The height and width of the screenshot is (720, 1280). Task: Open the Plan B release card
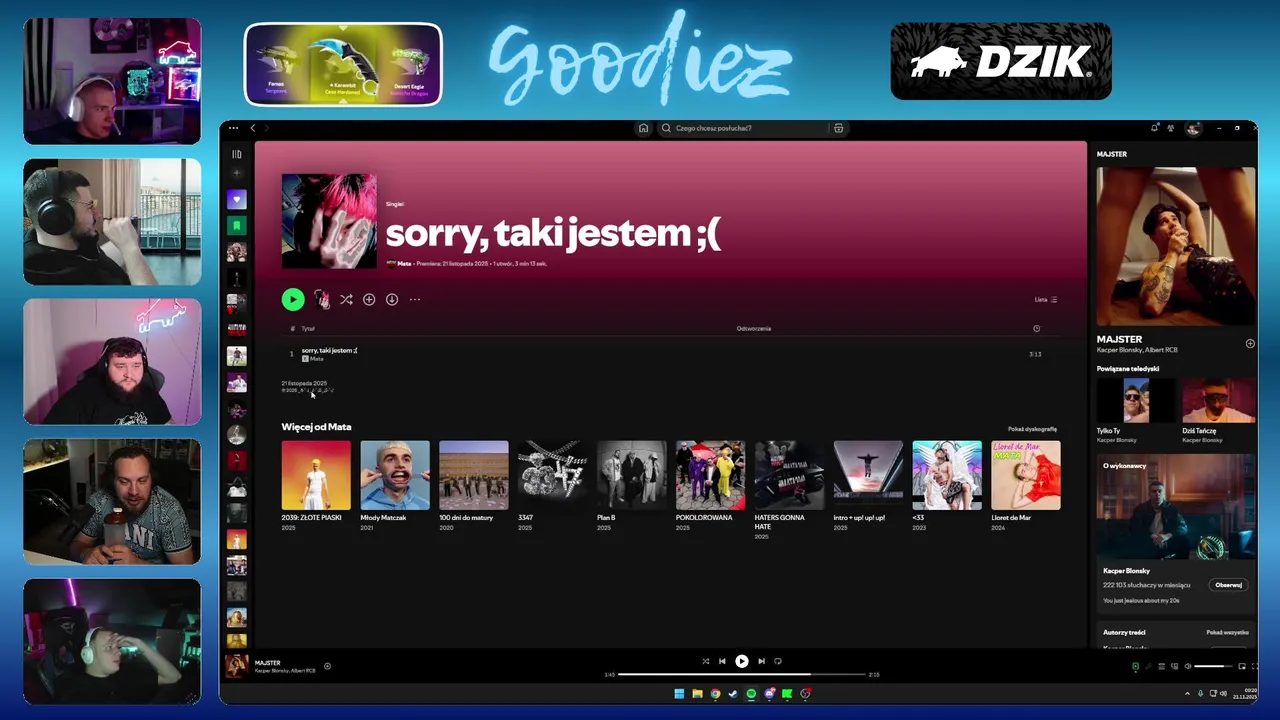click(x=631, y=486)
